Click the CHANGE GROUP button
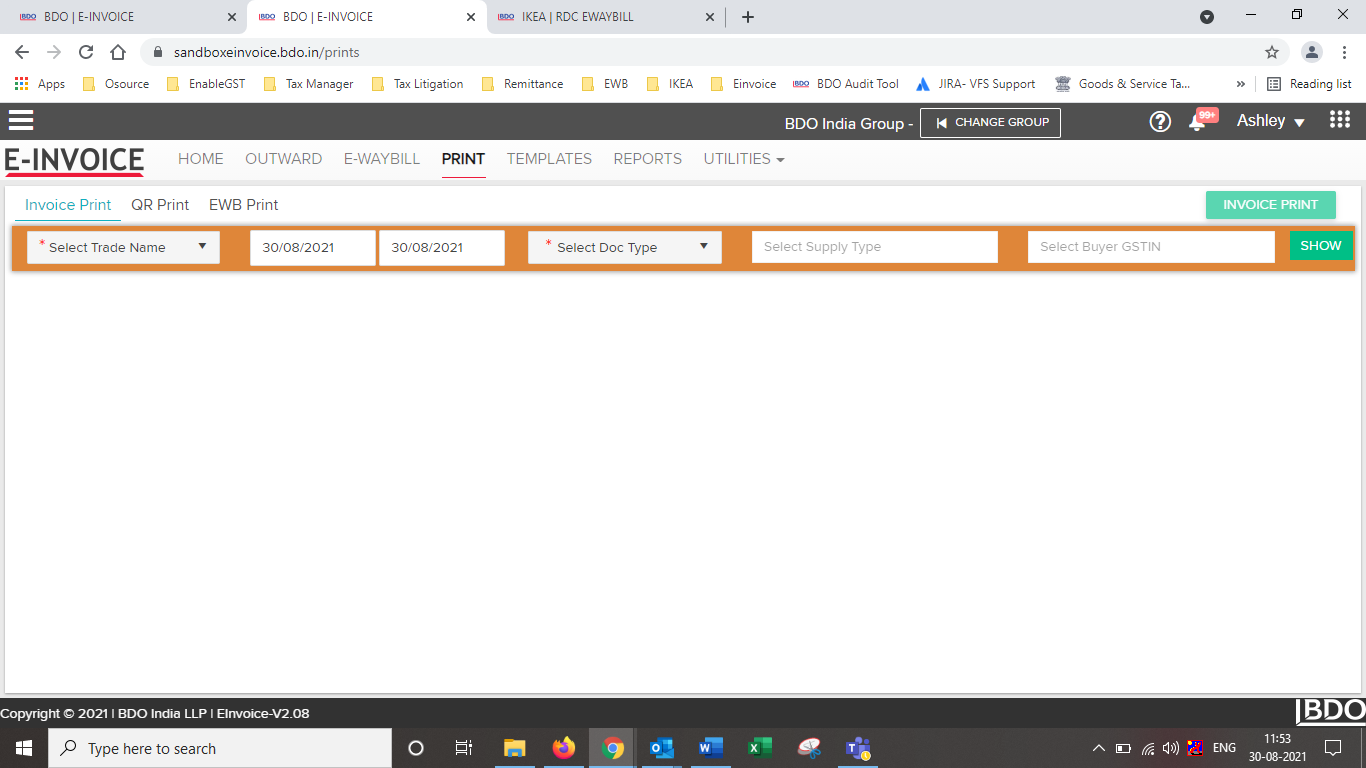 coord(990,122)
